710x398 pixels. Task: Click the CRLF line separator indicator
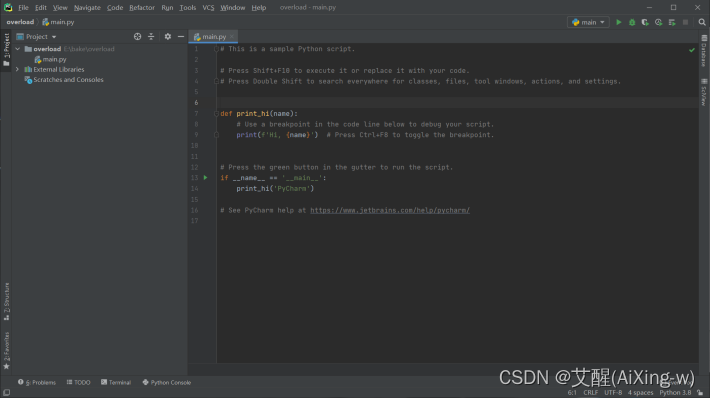[x=590, y=393]
